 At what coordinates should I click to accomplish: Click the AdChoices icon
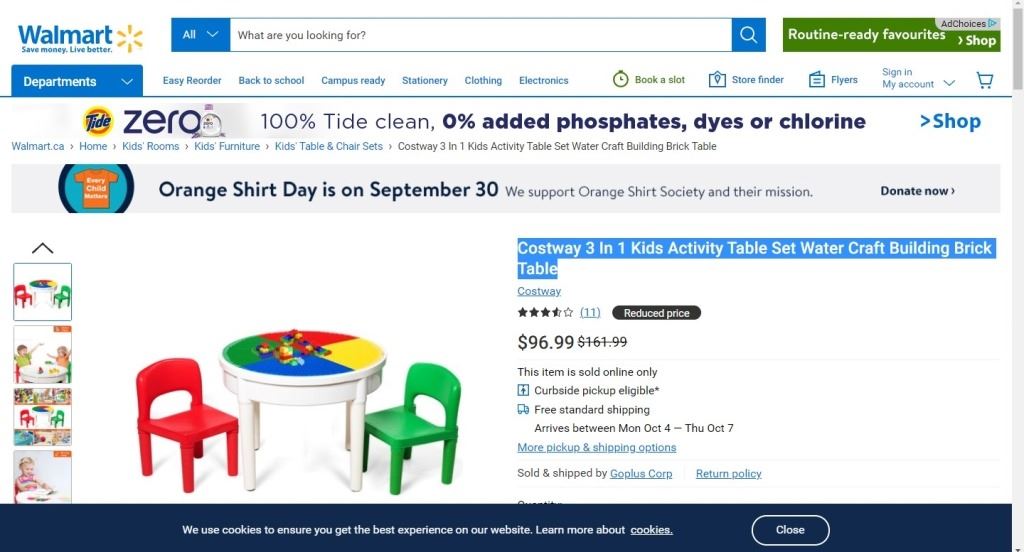tap(992, 23)
